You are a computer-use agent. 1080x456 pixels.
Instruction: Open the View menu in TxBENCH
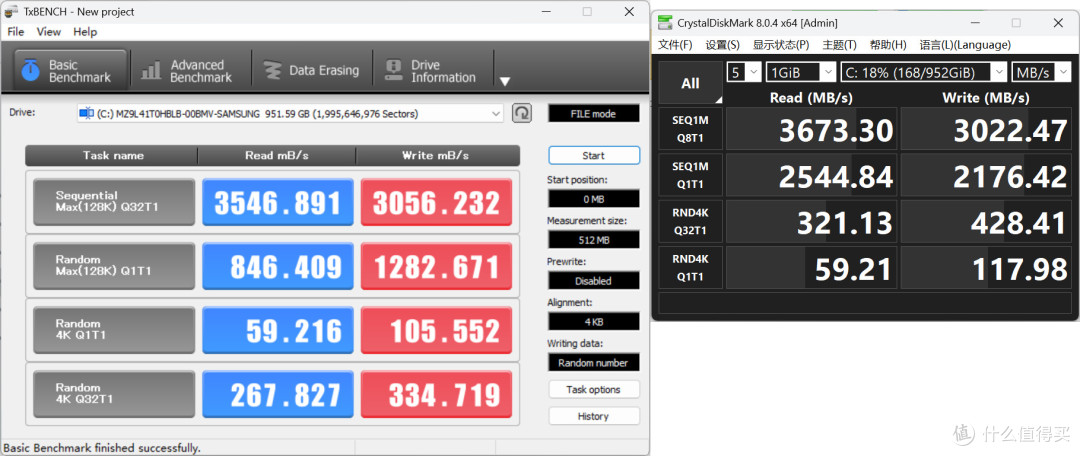point(48,32)
